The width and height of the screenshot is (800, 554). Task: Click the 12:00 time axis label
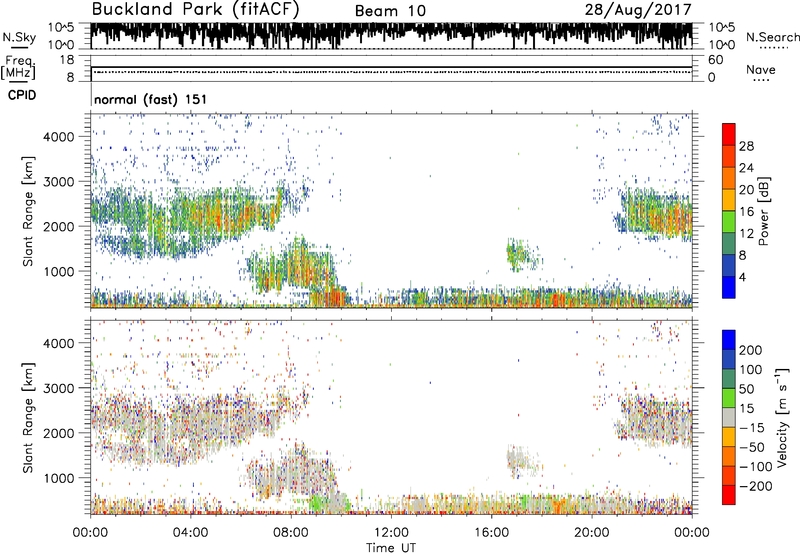pyautogui.click(x=391, y=533)
